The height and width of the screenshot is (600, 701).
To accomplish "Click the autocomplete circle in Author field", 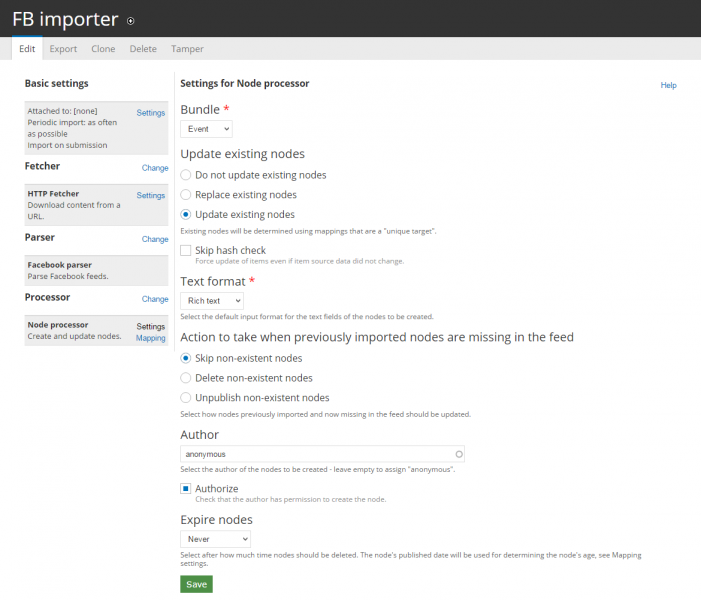I will [x=459, y=454].
